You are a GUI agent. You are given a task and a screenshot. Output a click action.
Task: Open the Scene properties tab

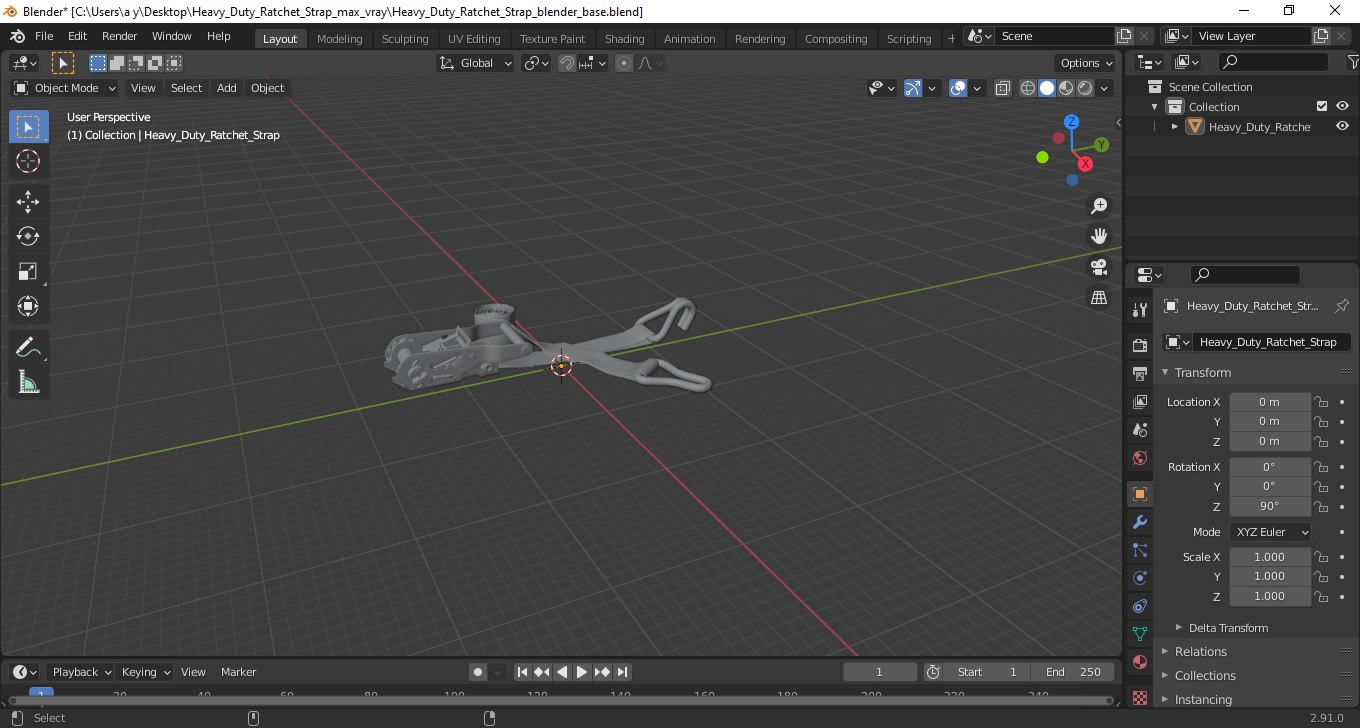(1139, 430)
